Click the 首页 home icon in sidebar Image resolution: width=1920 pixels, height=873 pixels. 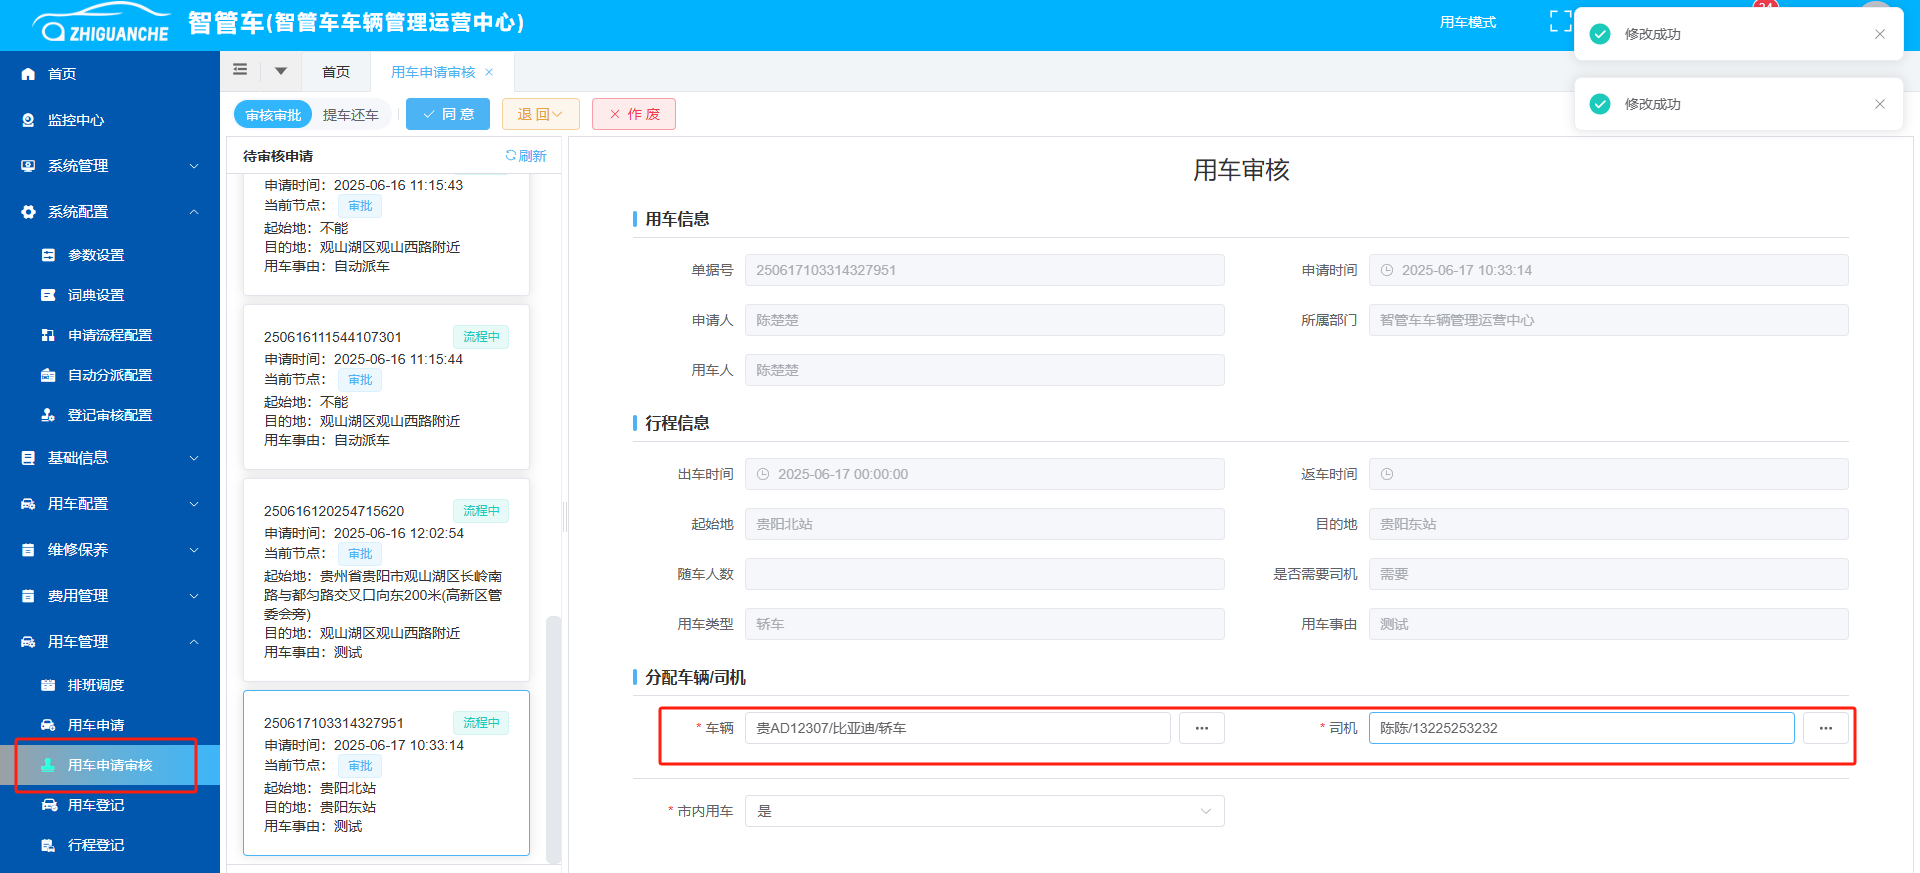[28, 74]
